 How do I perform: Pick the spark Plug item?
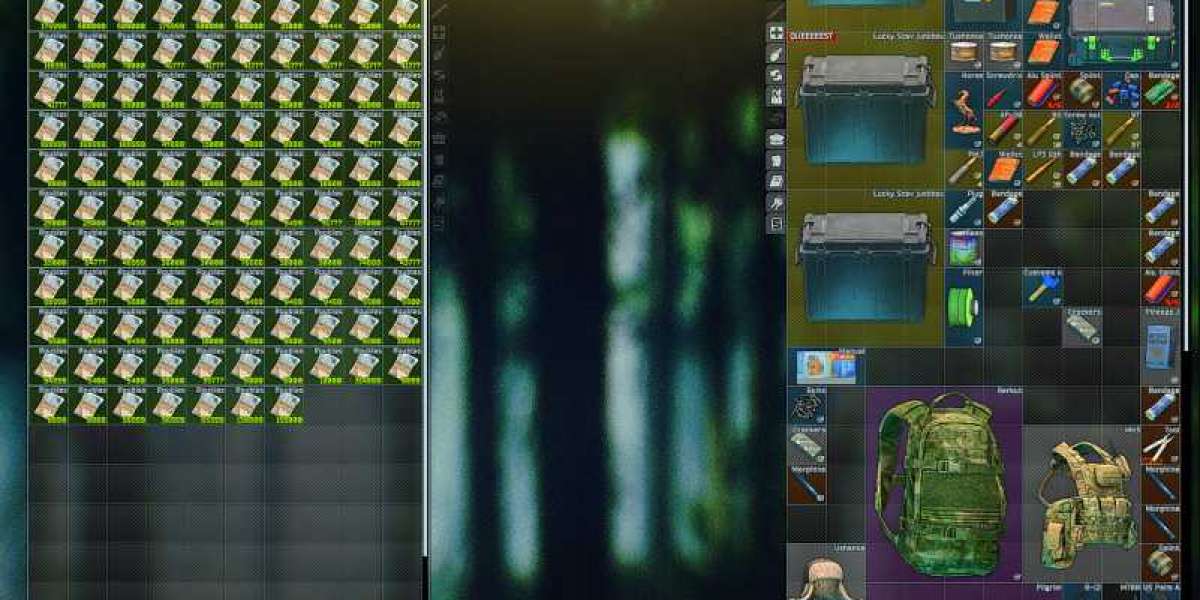coord(964,208)
